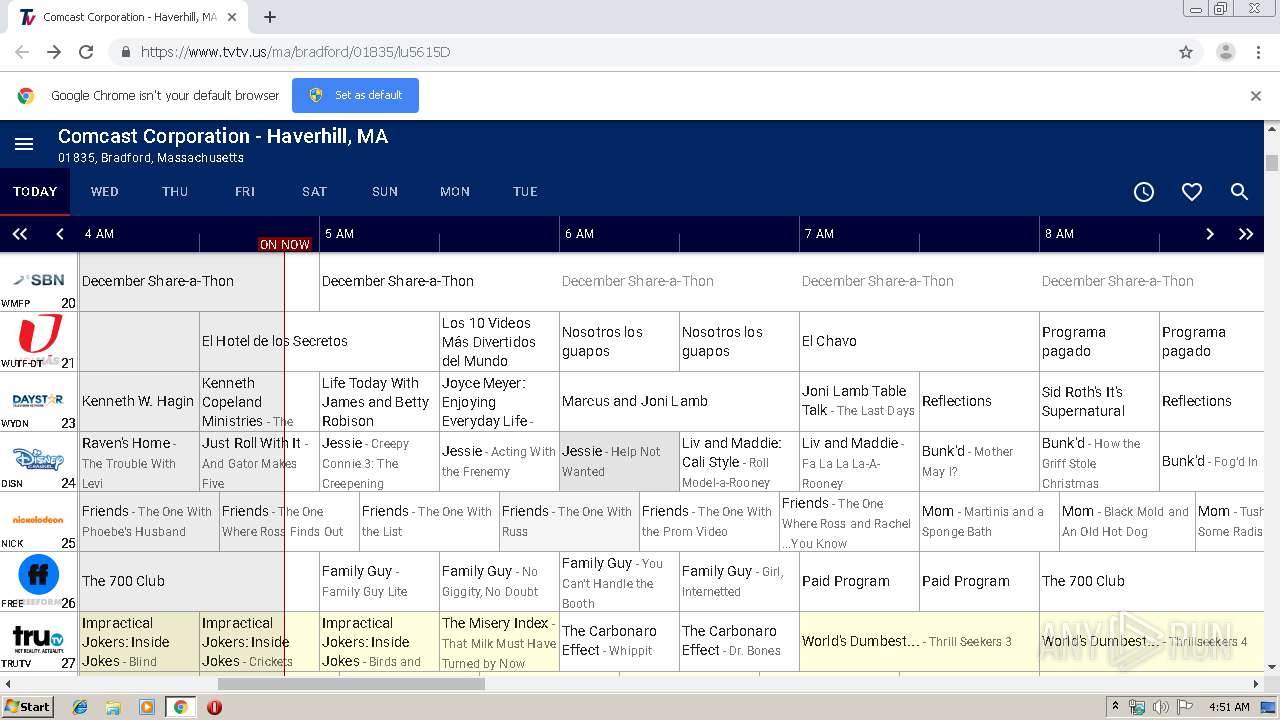Open The Misery Index listing
The width and height of the screenshot is (1280, 720).
[499, 641]
